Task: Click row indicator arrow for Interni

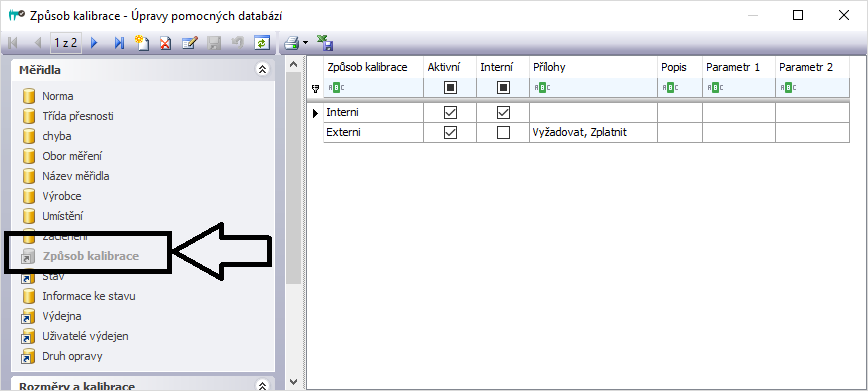Action: 316,113
